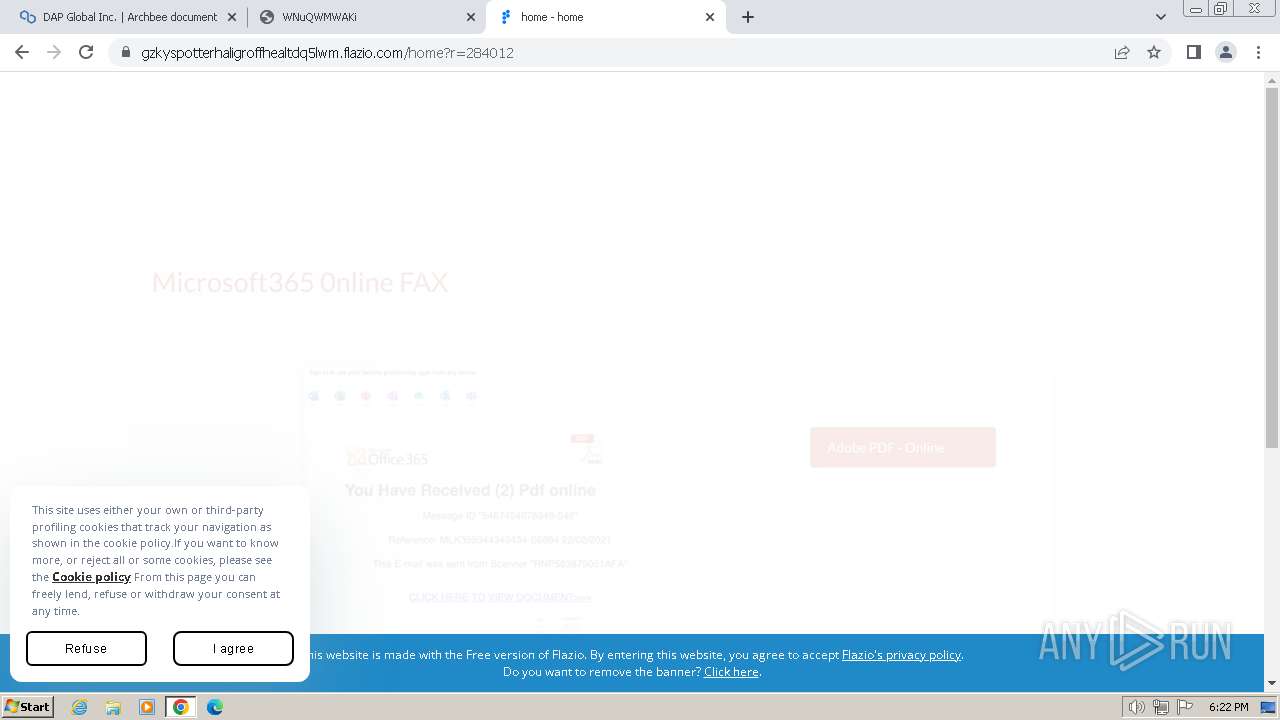Expand tab search dropdown arrow
Viewport: 1280px width, 720px height.
coord(1161,17)
